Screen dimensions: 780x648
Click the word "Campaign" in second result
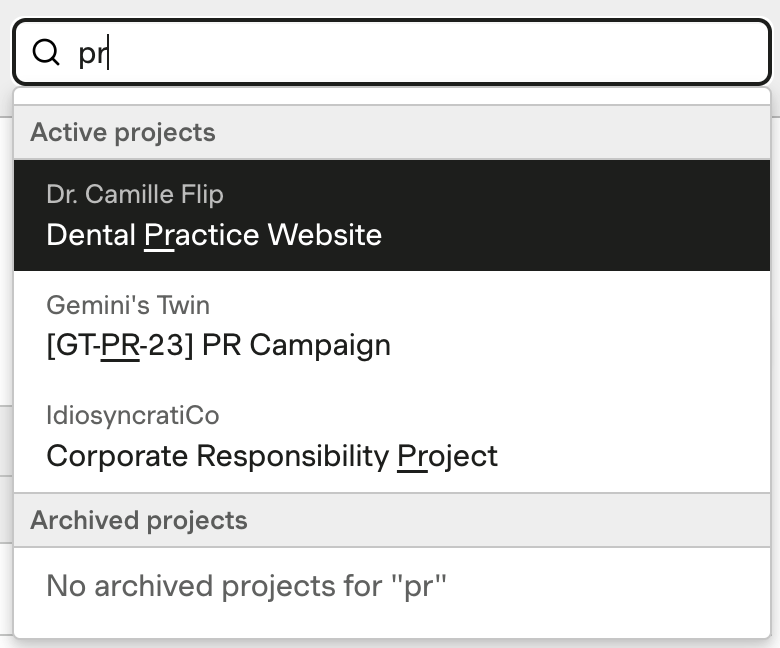pyautogui.click(x=320, y=346)
